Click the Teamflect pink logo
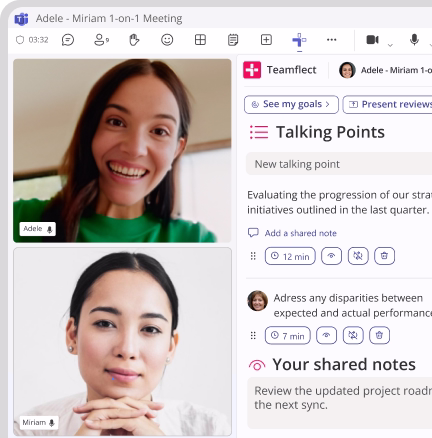432x438 pixels. 252,70
